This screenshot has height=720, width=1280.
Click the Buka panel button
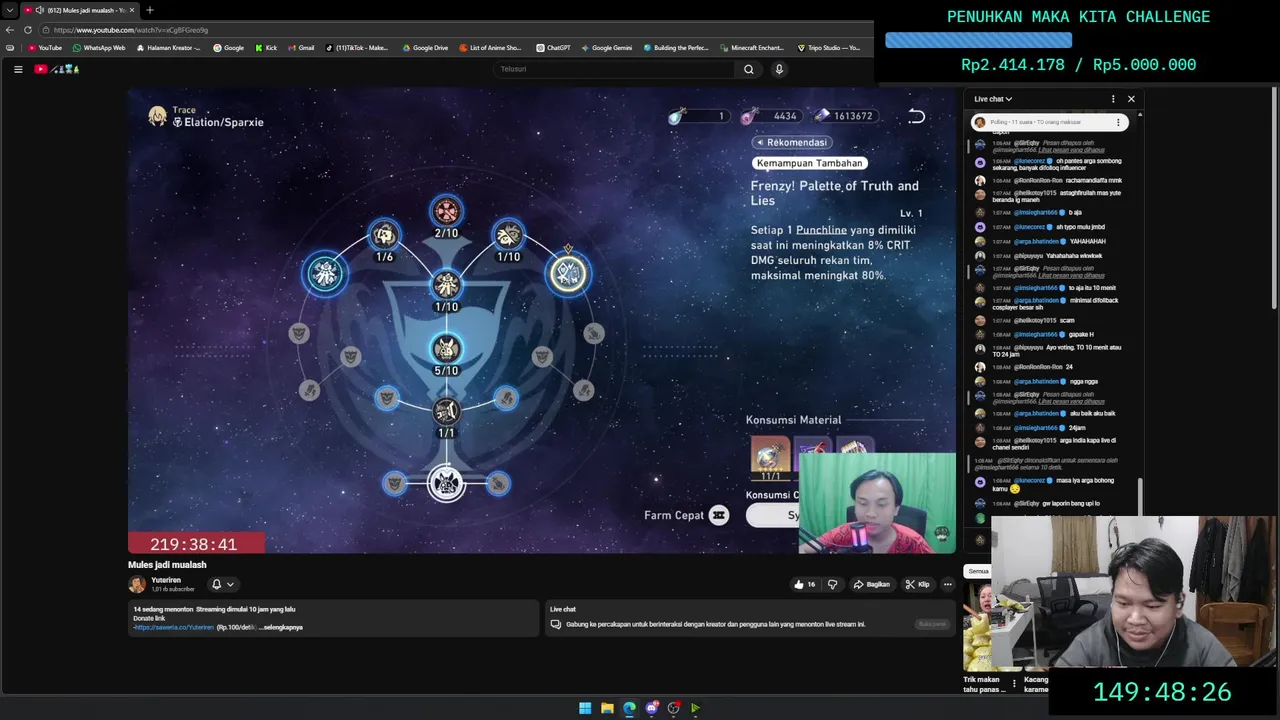tap(931, 624)
